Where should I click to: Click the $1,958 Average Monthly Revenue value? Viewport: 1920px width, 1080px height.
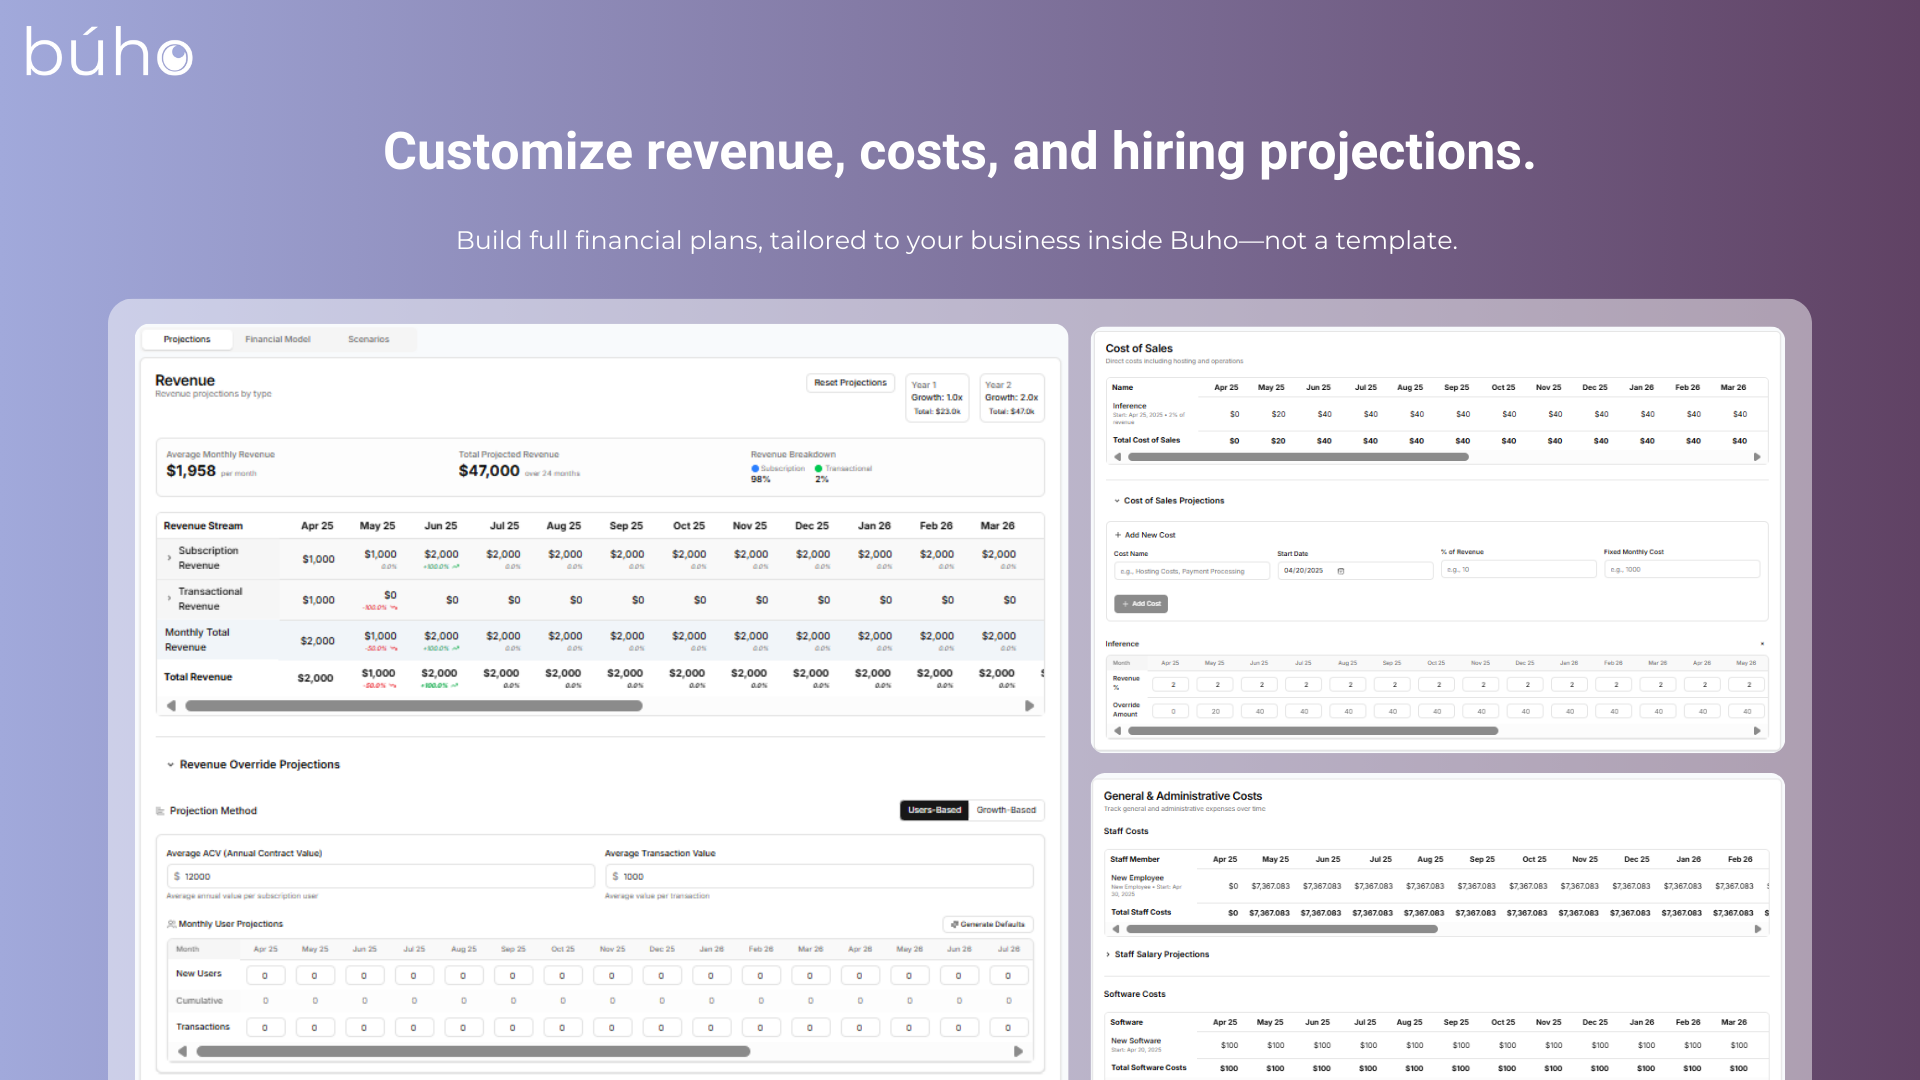[x=191, y=471]
